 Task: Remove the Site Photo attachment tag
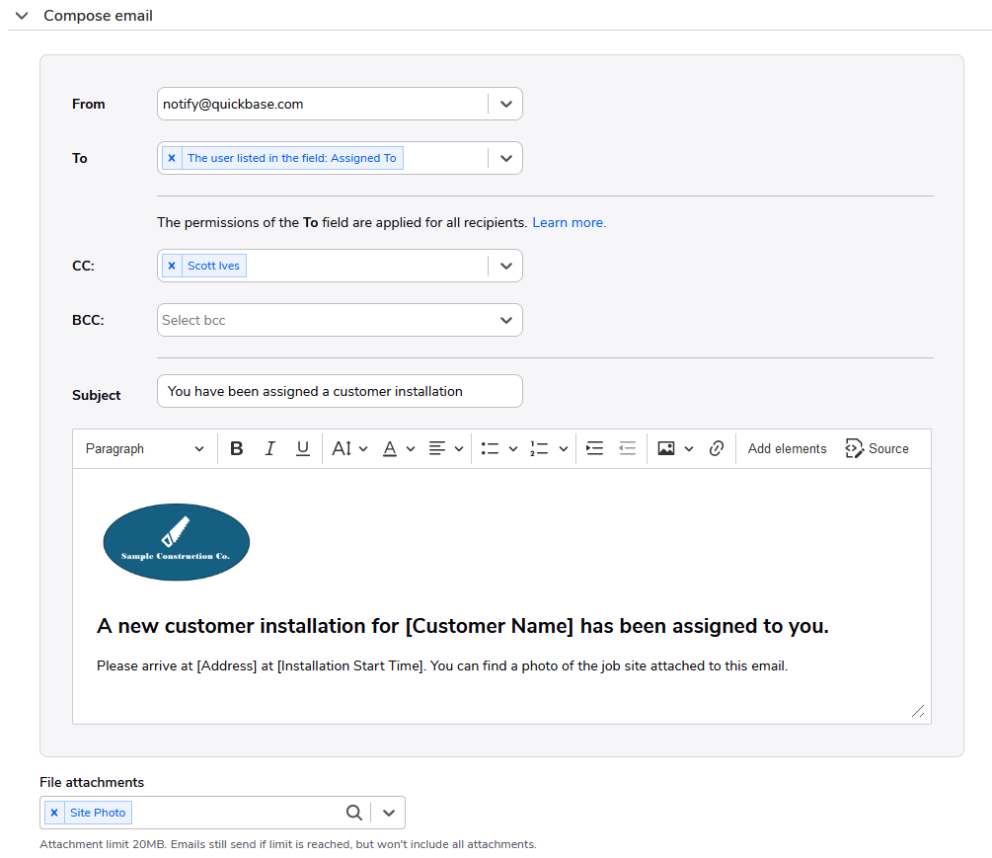(x=54, y=812)
